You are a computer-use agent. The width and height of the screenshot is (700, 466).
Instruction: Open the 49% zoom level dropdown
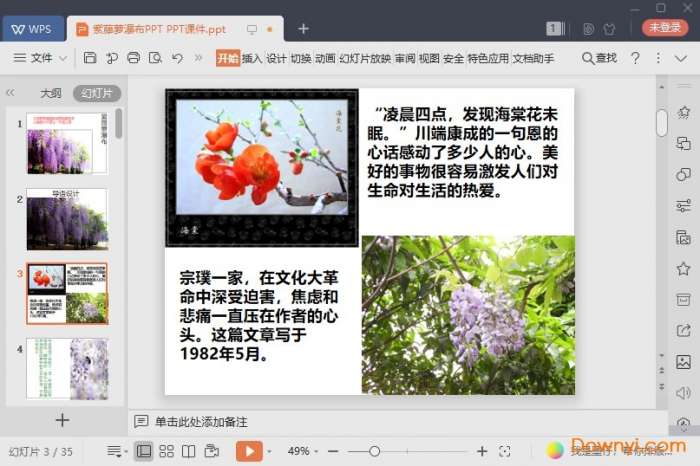click(x=303, y=451)
